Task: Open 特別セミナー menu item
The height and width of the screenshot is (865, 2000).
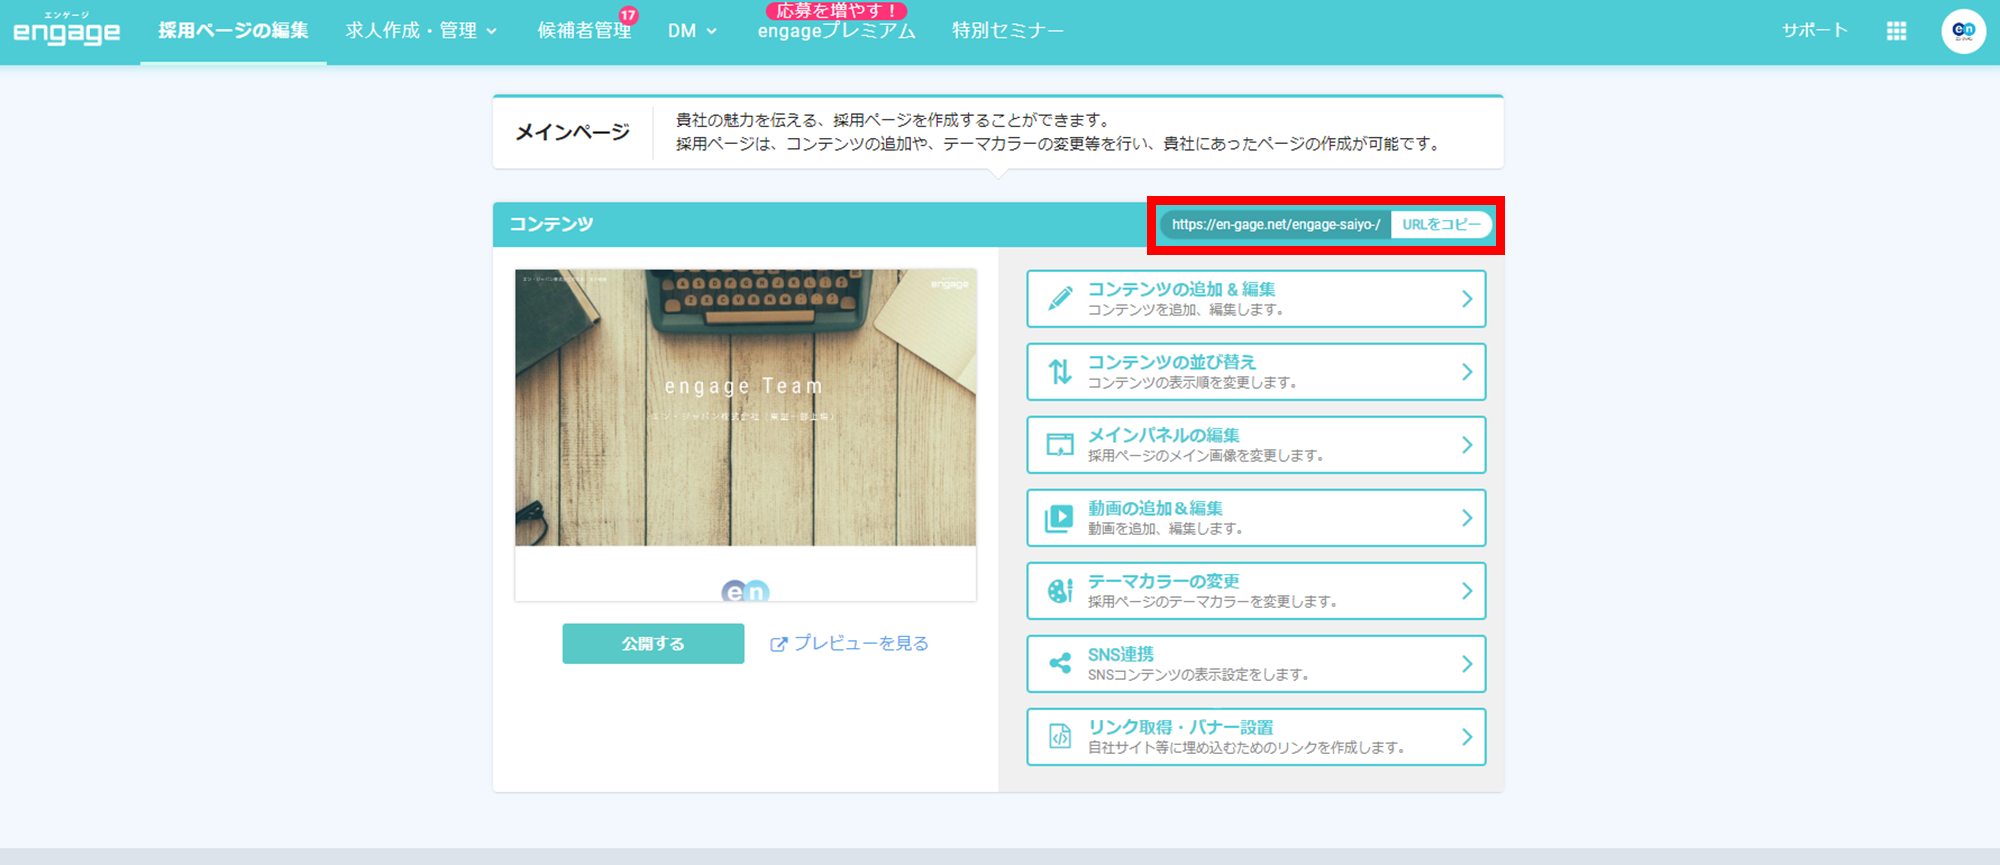Action: [x=1008, y=31]
